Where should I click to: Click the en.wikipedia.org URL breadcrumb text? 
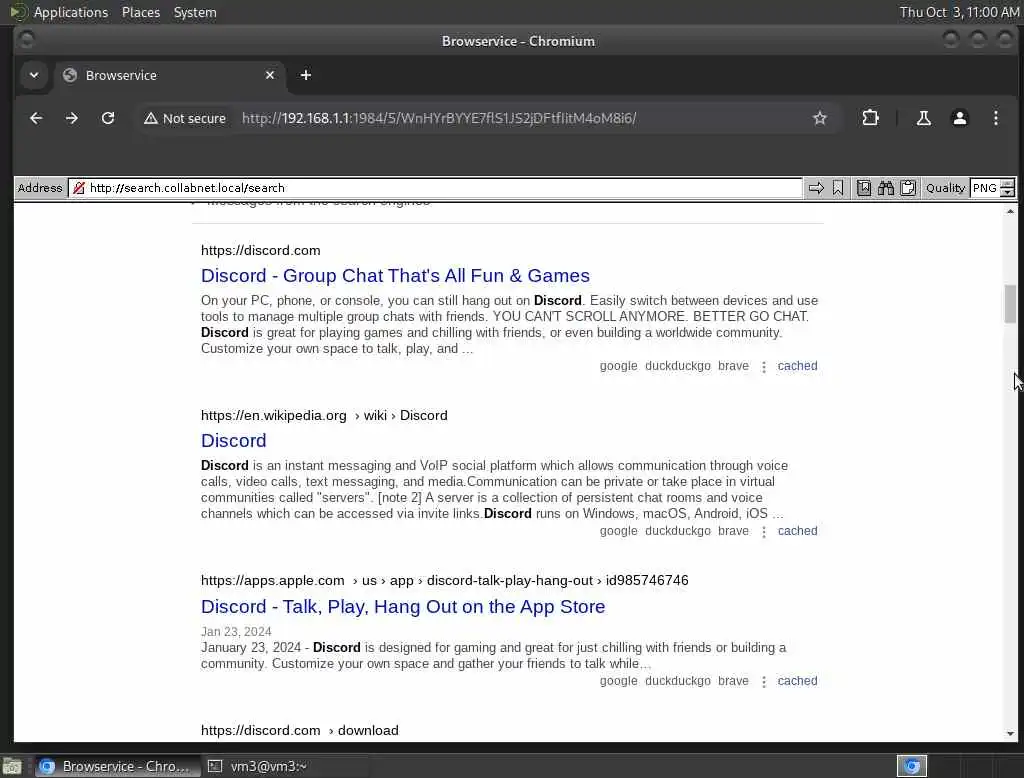point(324,415)
